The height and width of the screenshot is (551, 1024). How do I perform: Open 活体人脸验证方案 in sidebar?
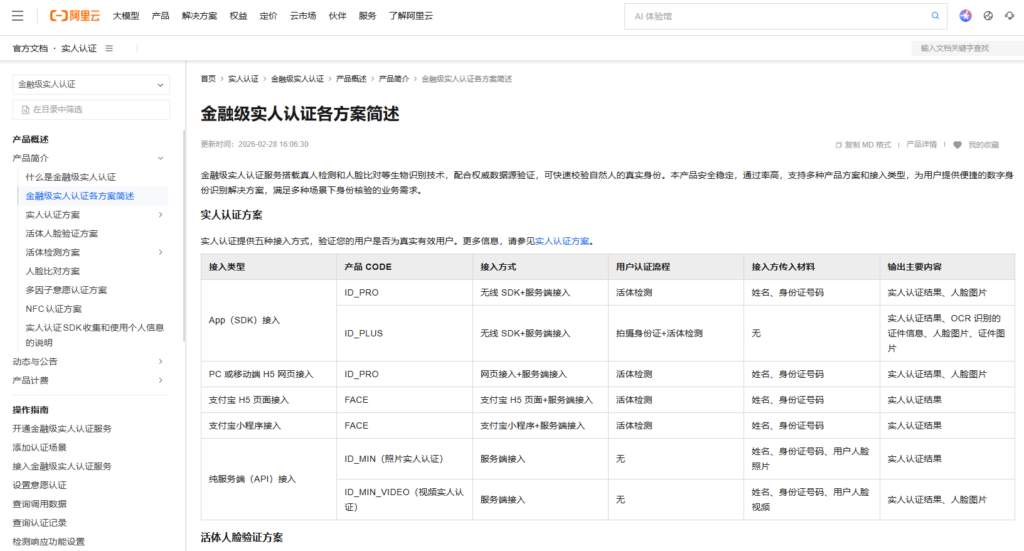61,234
